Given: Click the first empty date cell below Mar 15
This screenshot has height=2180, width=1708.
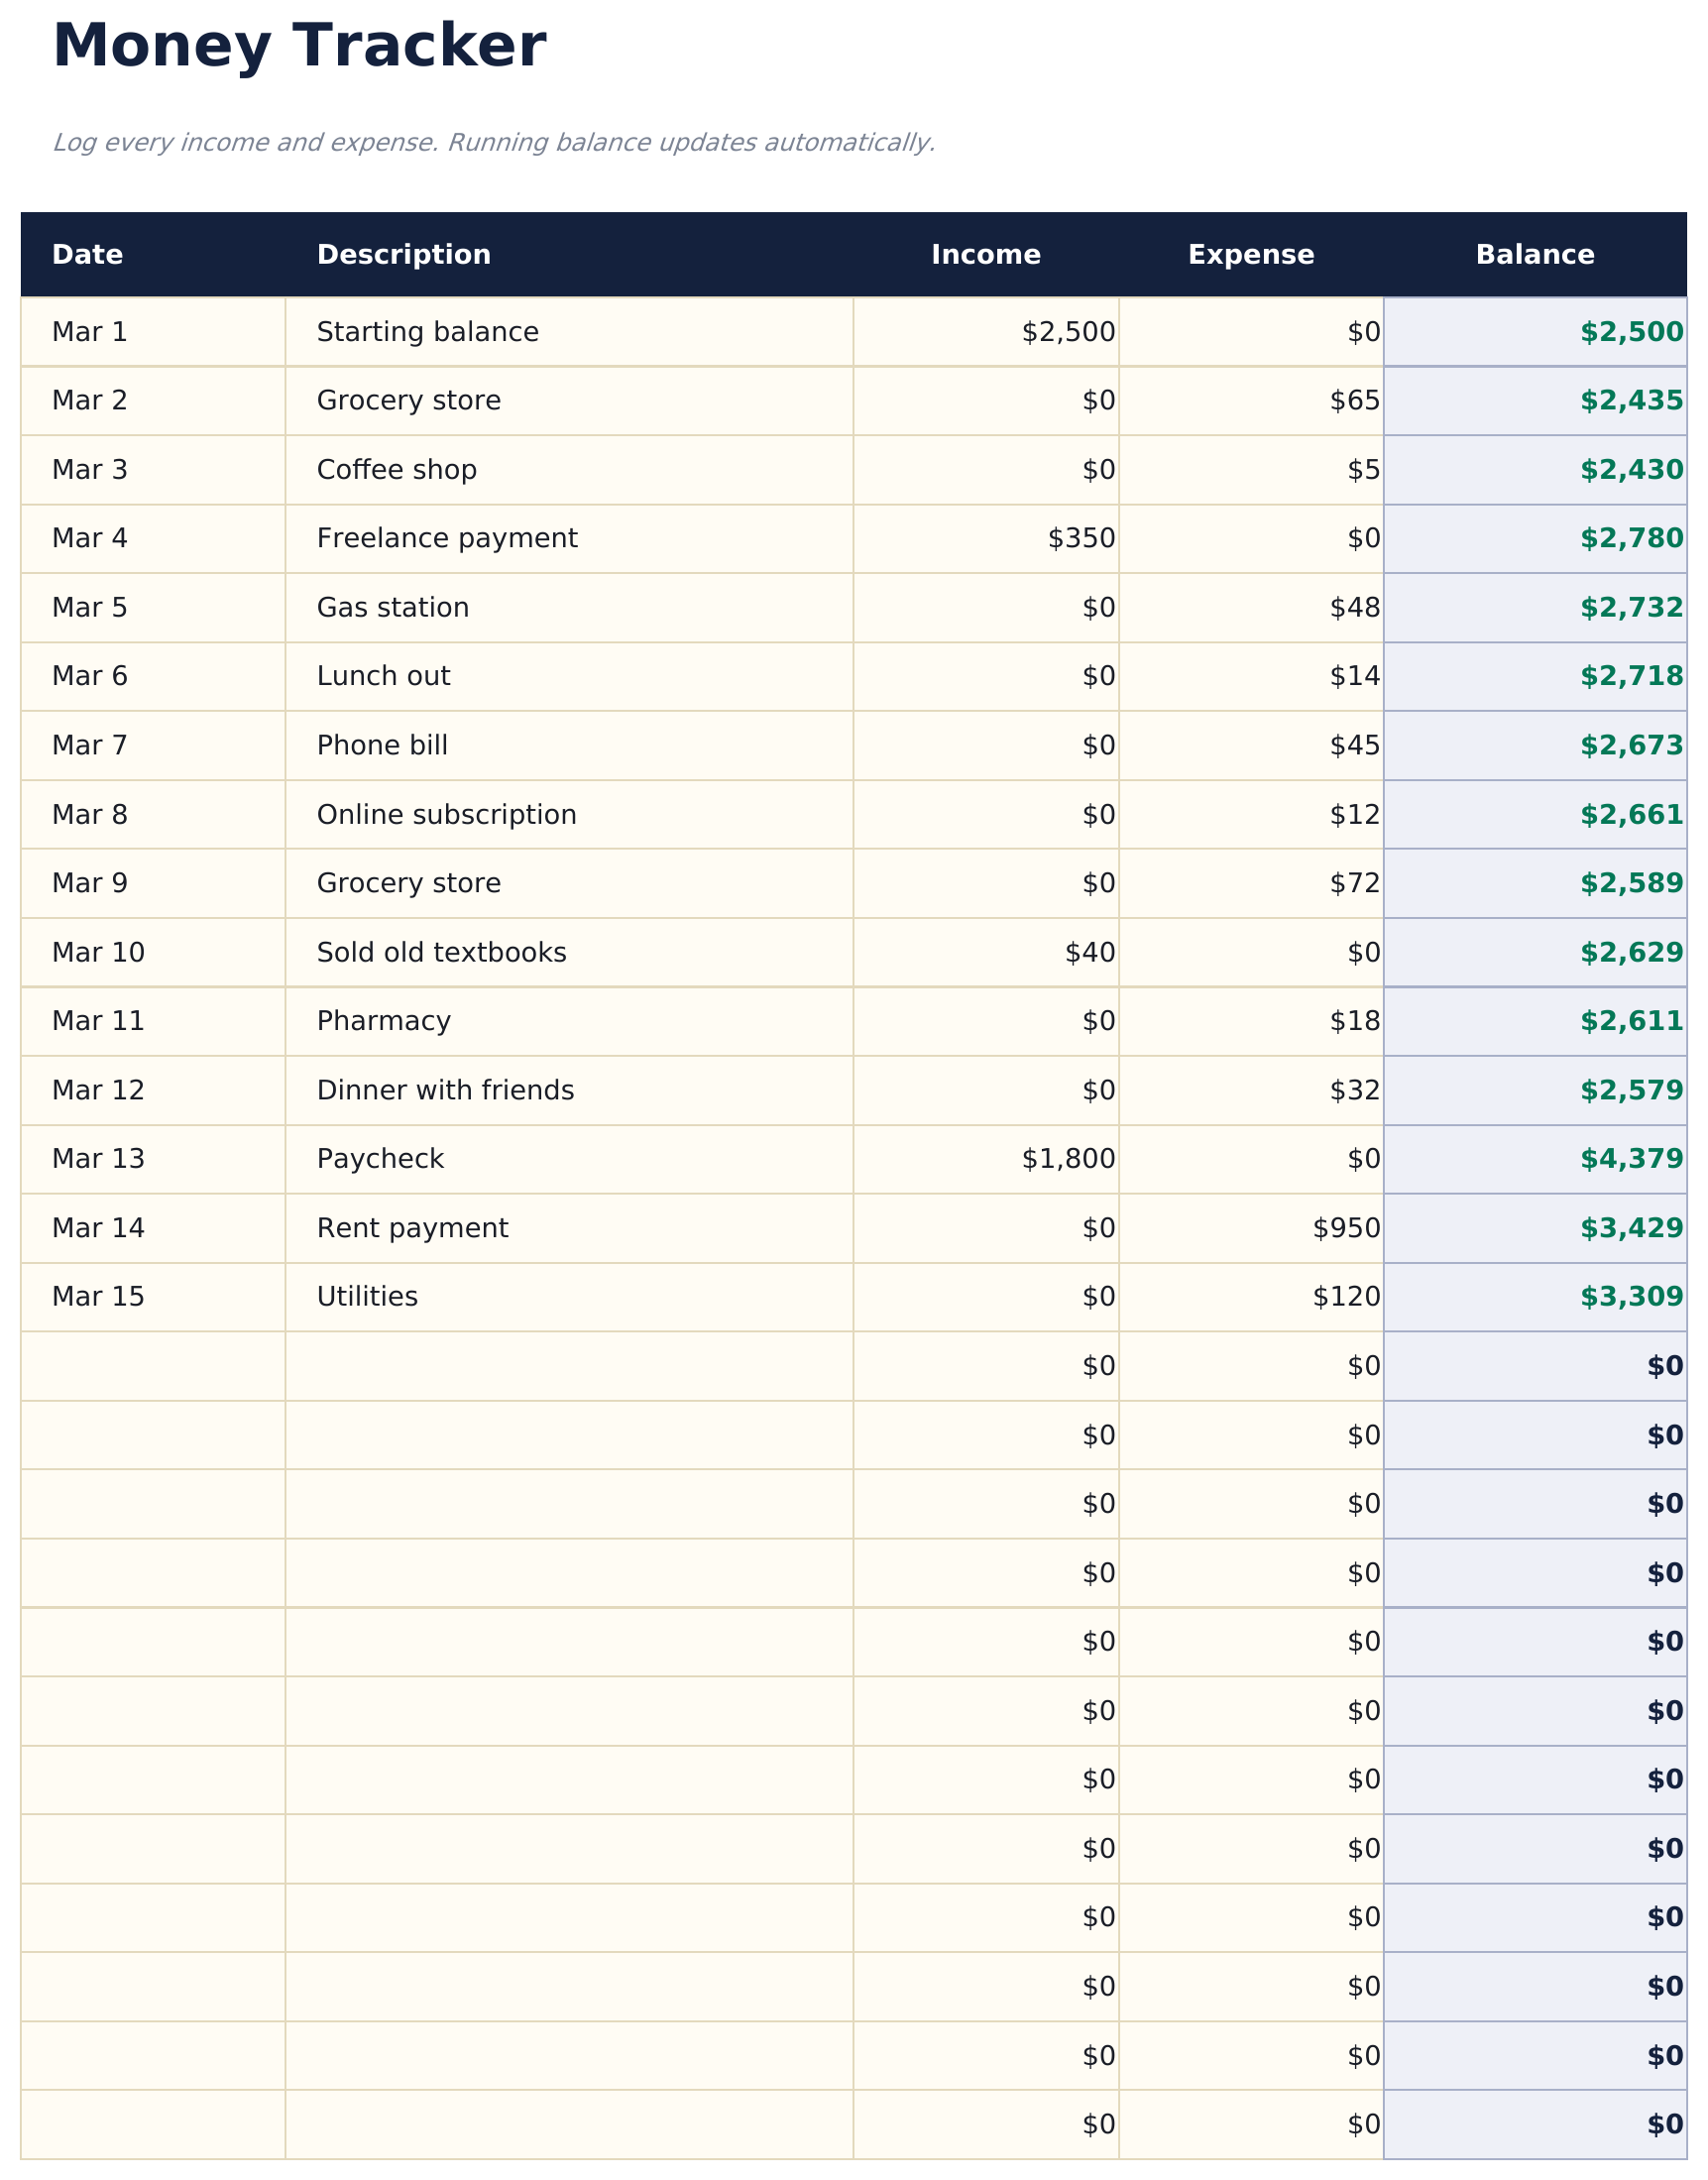Looking at the screenshot, I should [x=150, y=1365].
